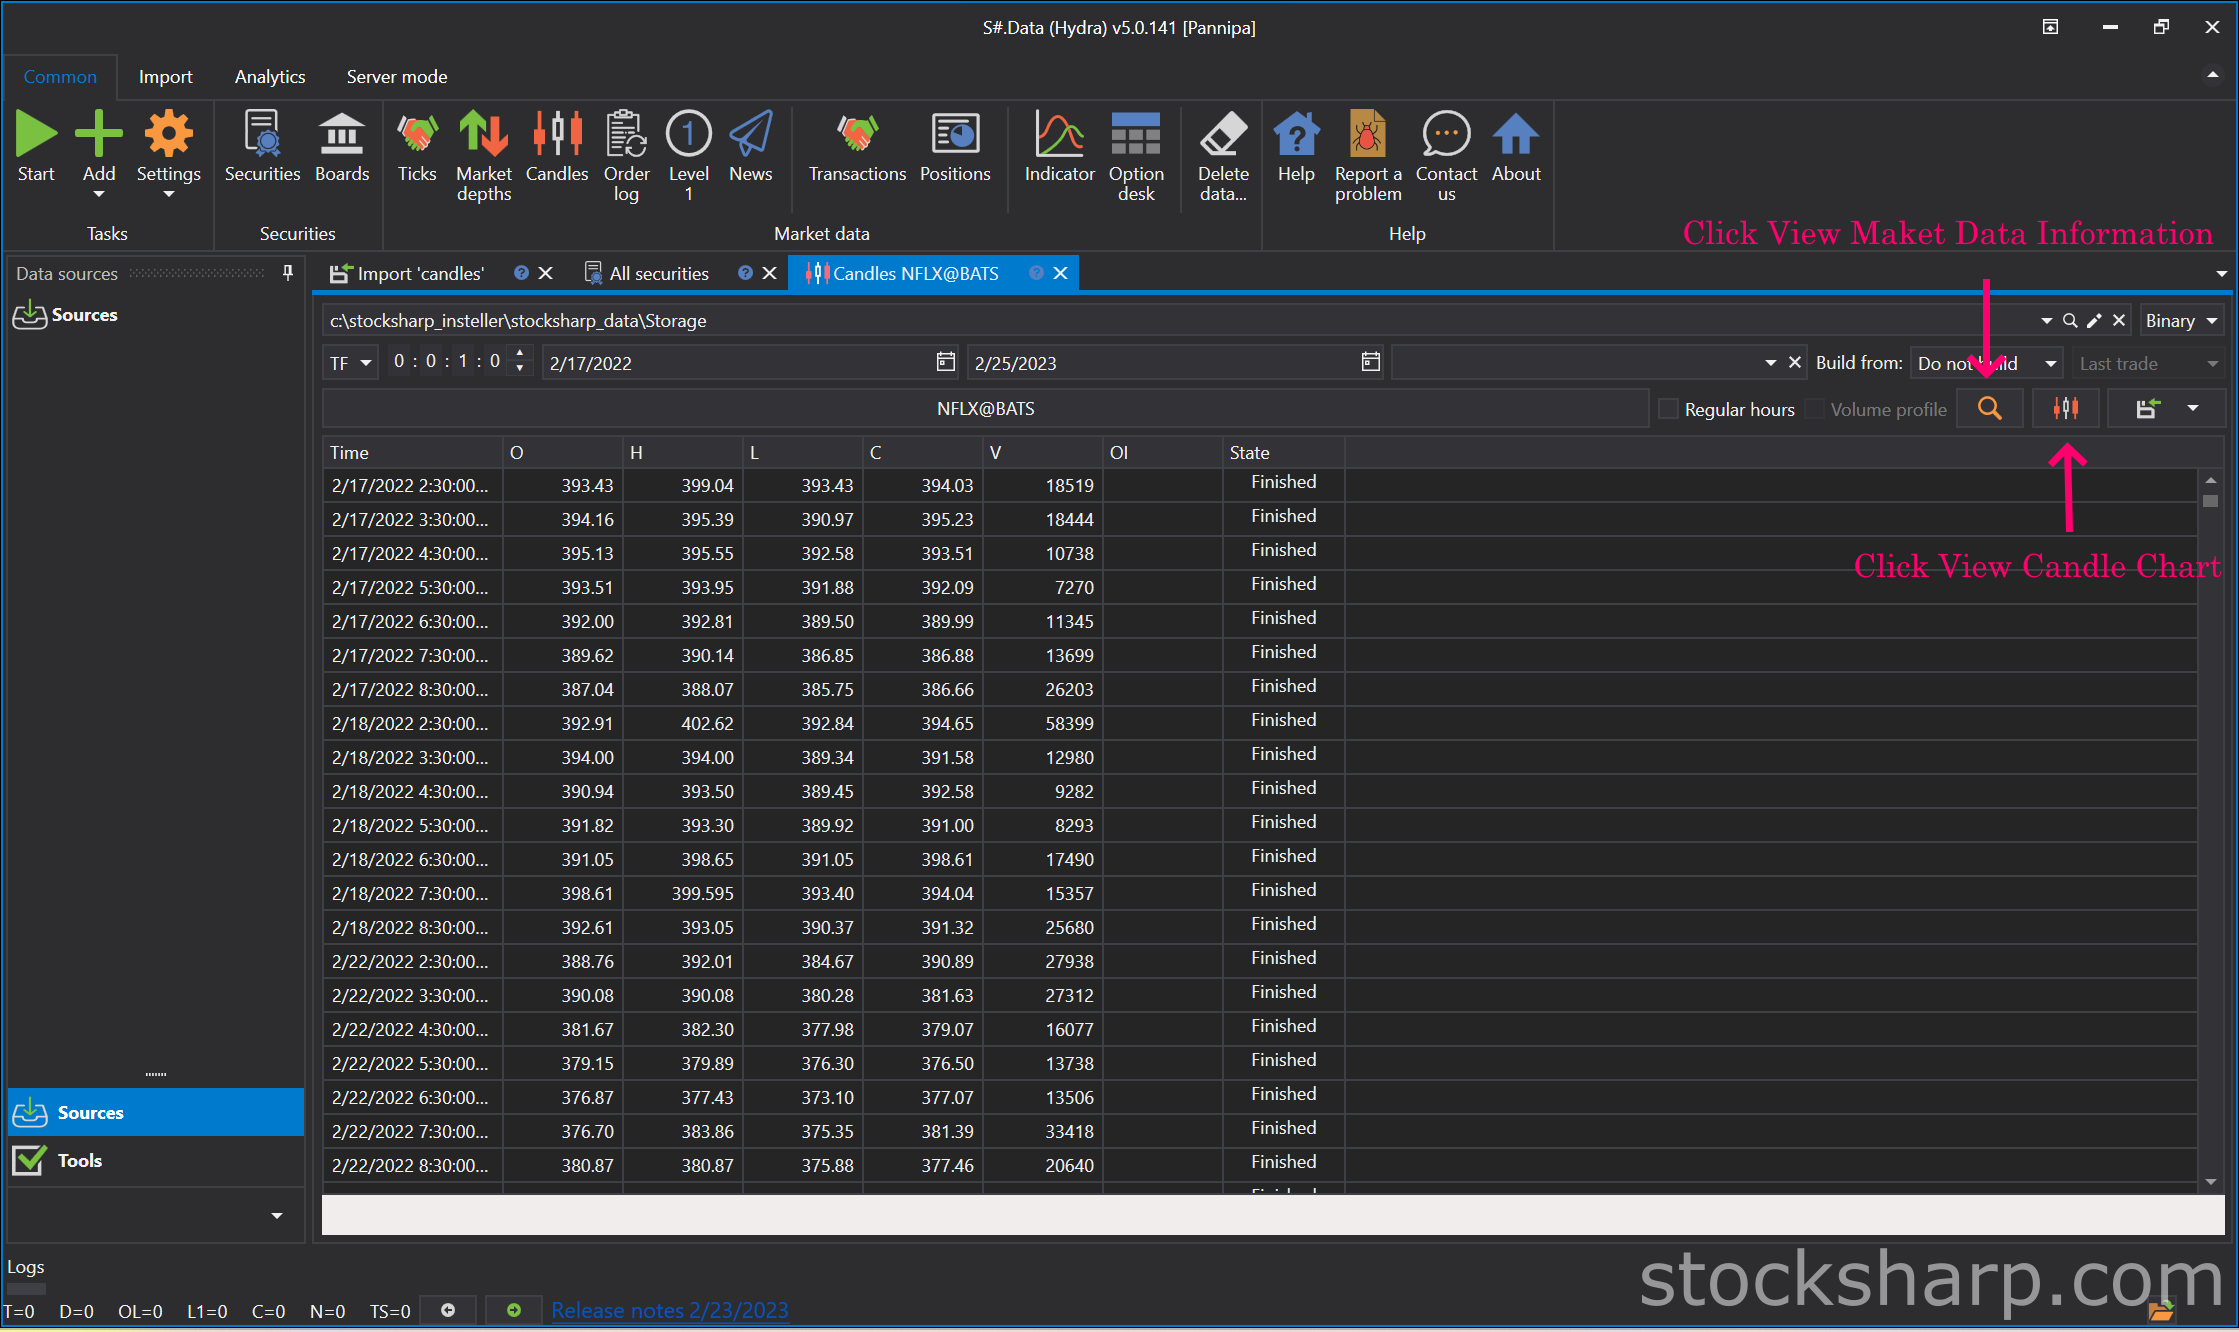Screen dimensions: 2239x1332
Task: Sort by the Time column header
Action: coord(412,452)
